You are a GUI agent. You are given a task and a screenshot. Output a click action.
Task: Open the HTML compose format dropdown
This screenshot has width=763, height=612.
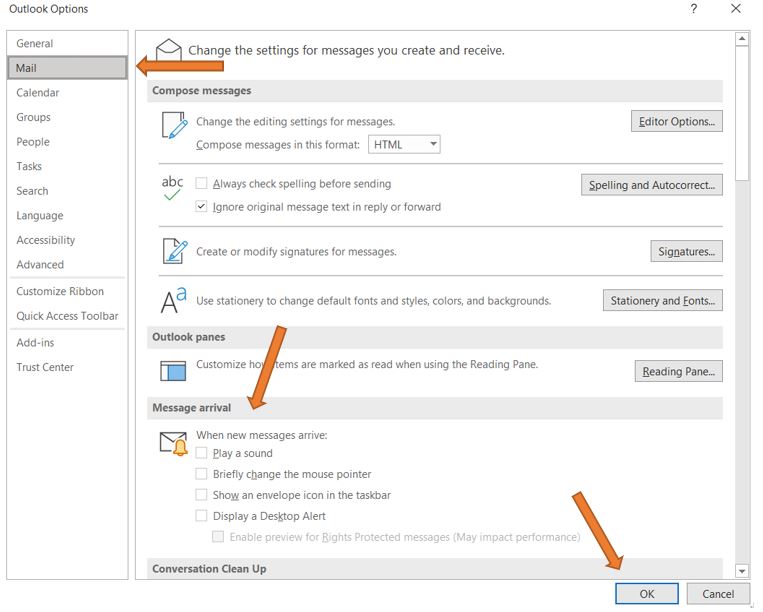tap(404, 144)
